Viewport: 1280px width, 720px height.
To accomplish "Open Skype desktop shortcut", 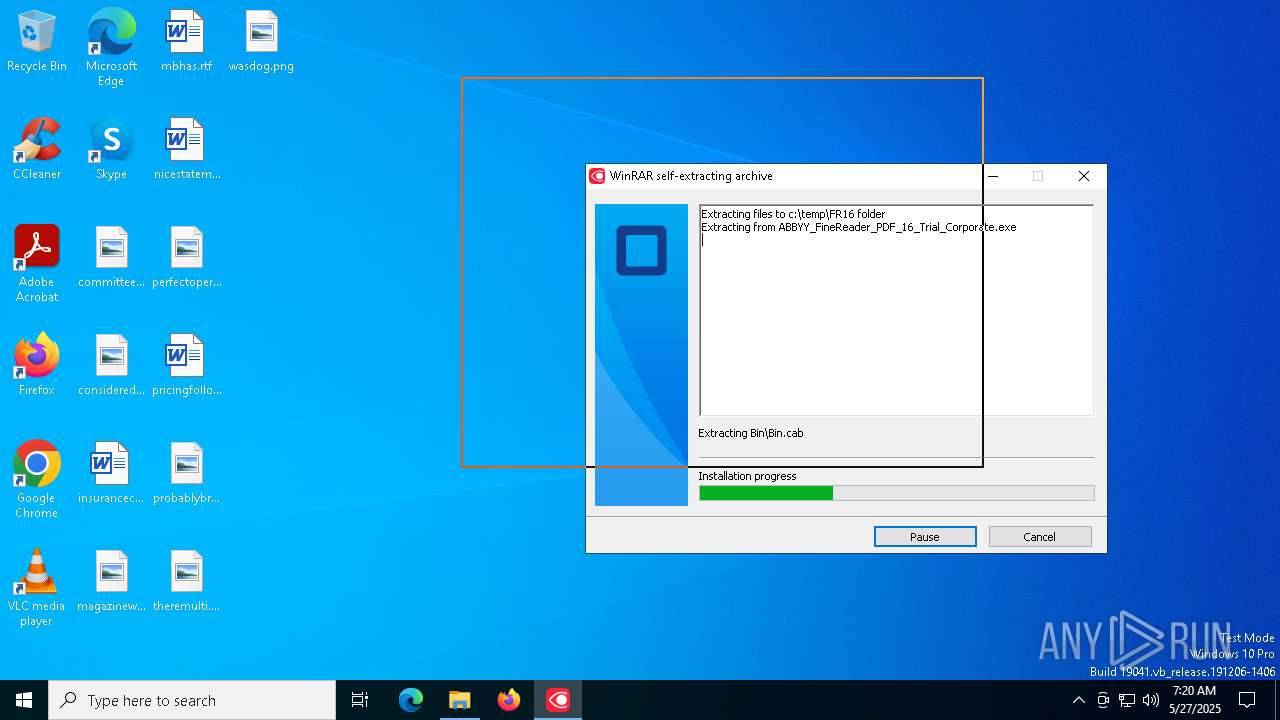I will 111,150.
